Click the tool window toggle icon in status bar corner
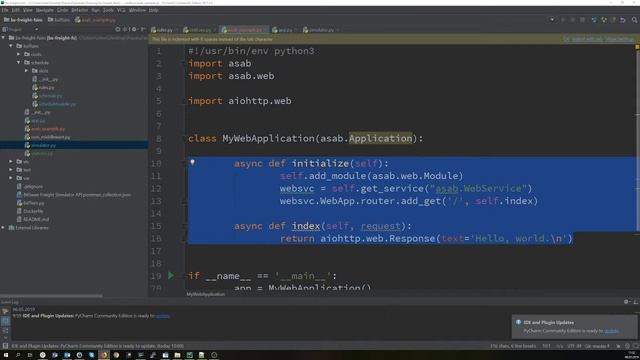The image size is (640, 360). pos(5,346)
